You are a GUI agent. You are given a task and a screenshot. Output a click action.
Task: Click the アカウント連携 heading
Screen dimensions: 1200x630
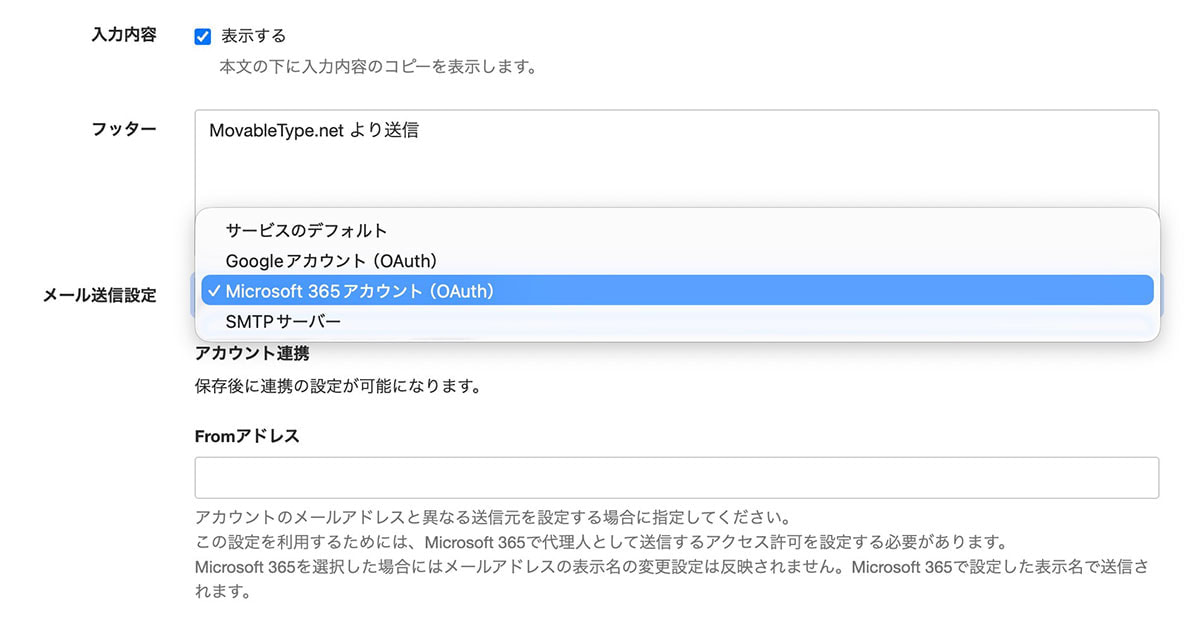pyautogui.click(x=251, y=353)
